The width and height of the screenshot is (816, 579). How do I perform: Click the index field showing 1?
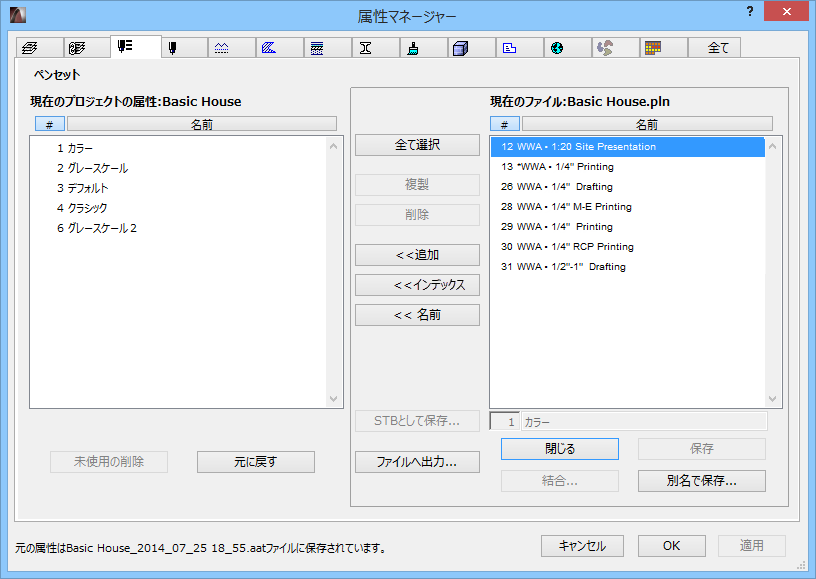tap(505, 422)
